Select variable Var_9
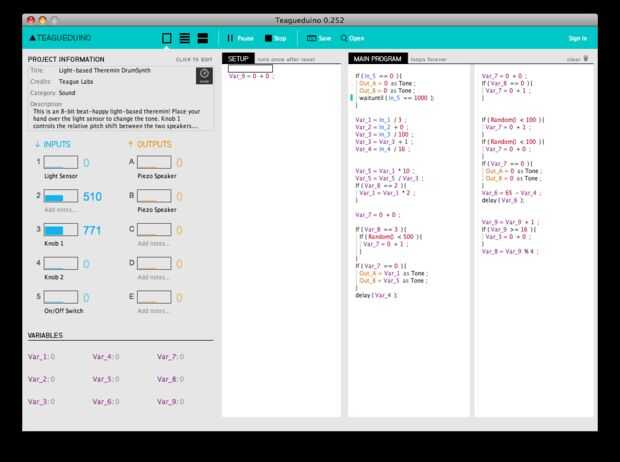This screenshot has height=462, width=620. click(x=170, y=402)
